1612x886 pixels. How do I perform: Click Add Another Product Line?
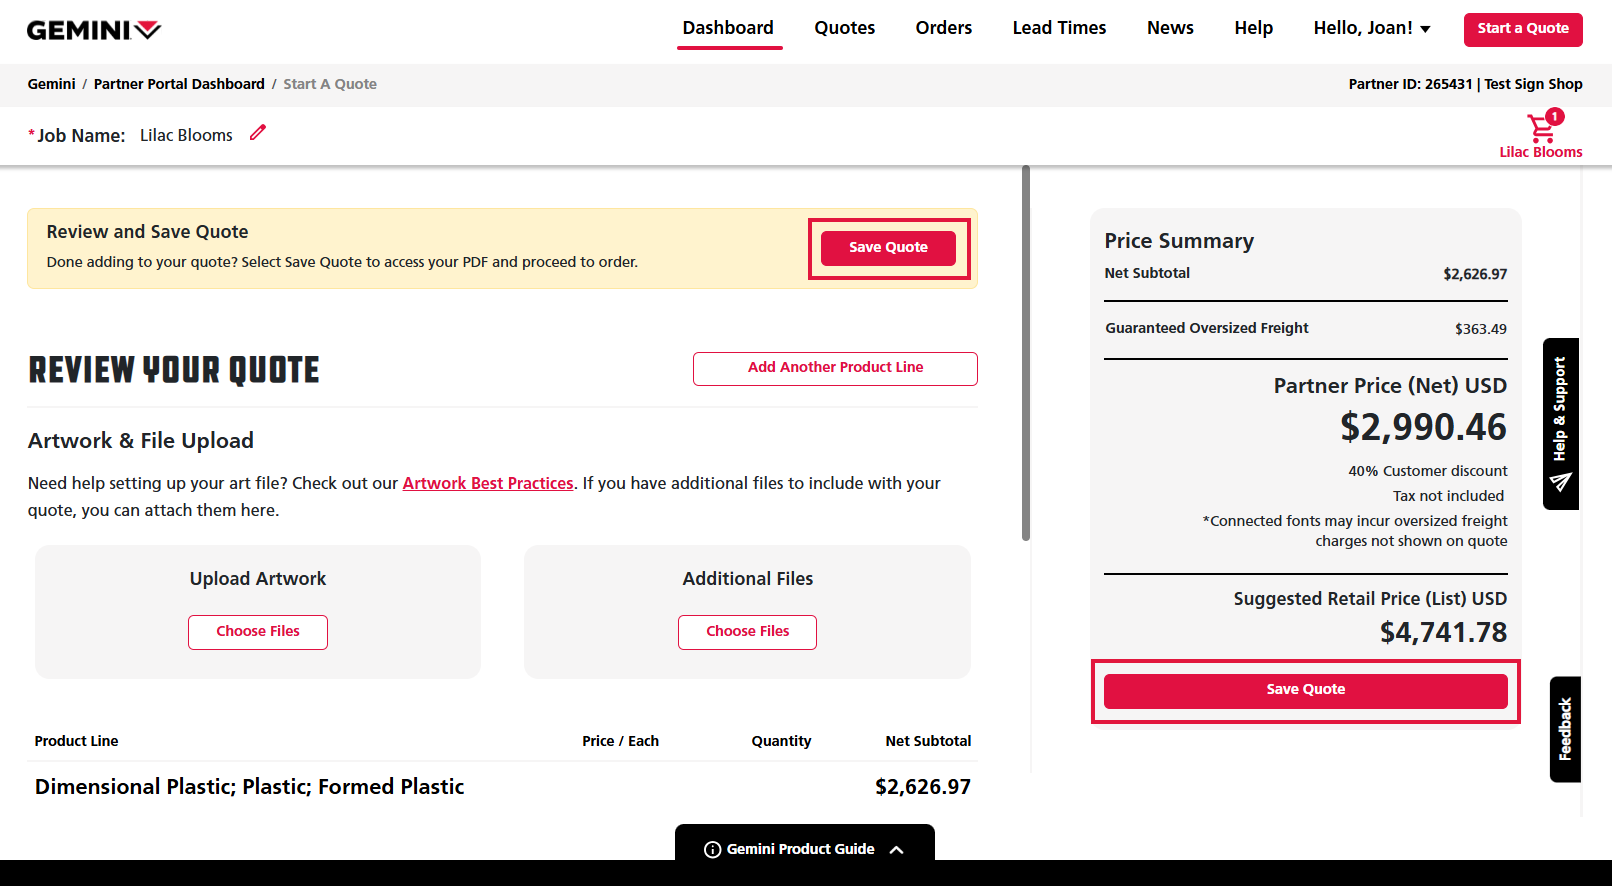click(835, 368)
